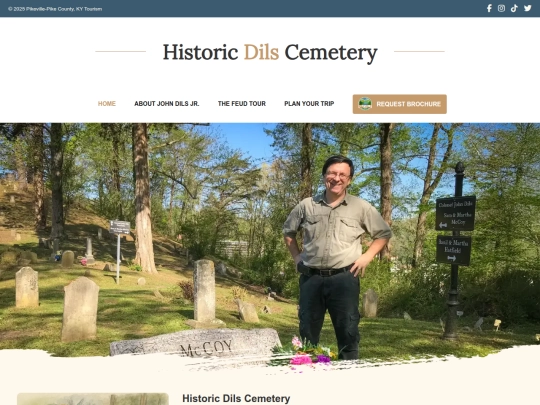Open Plan Your Trip menu item
Screen dimensions: 540x405
coord(309,104)
